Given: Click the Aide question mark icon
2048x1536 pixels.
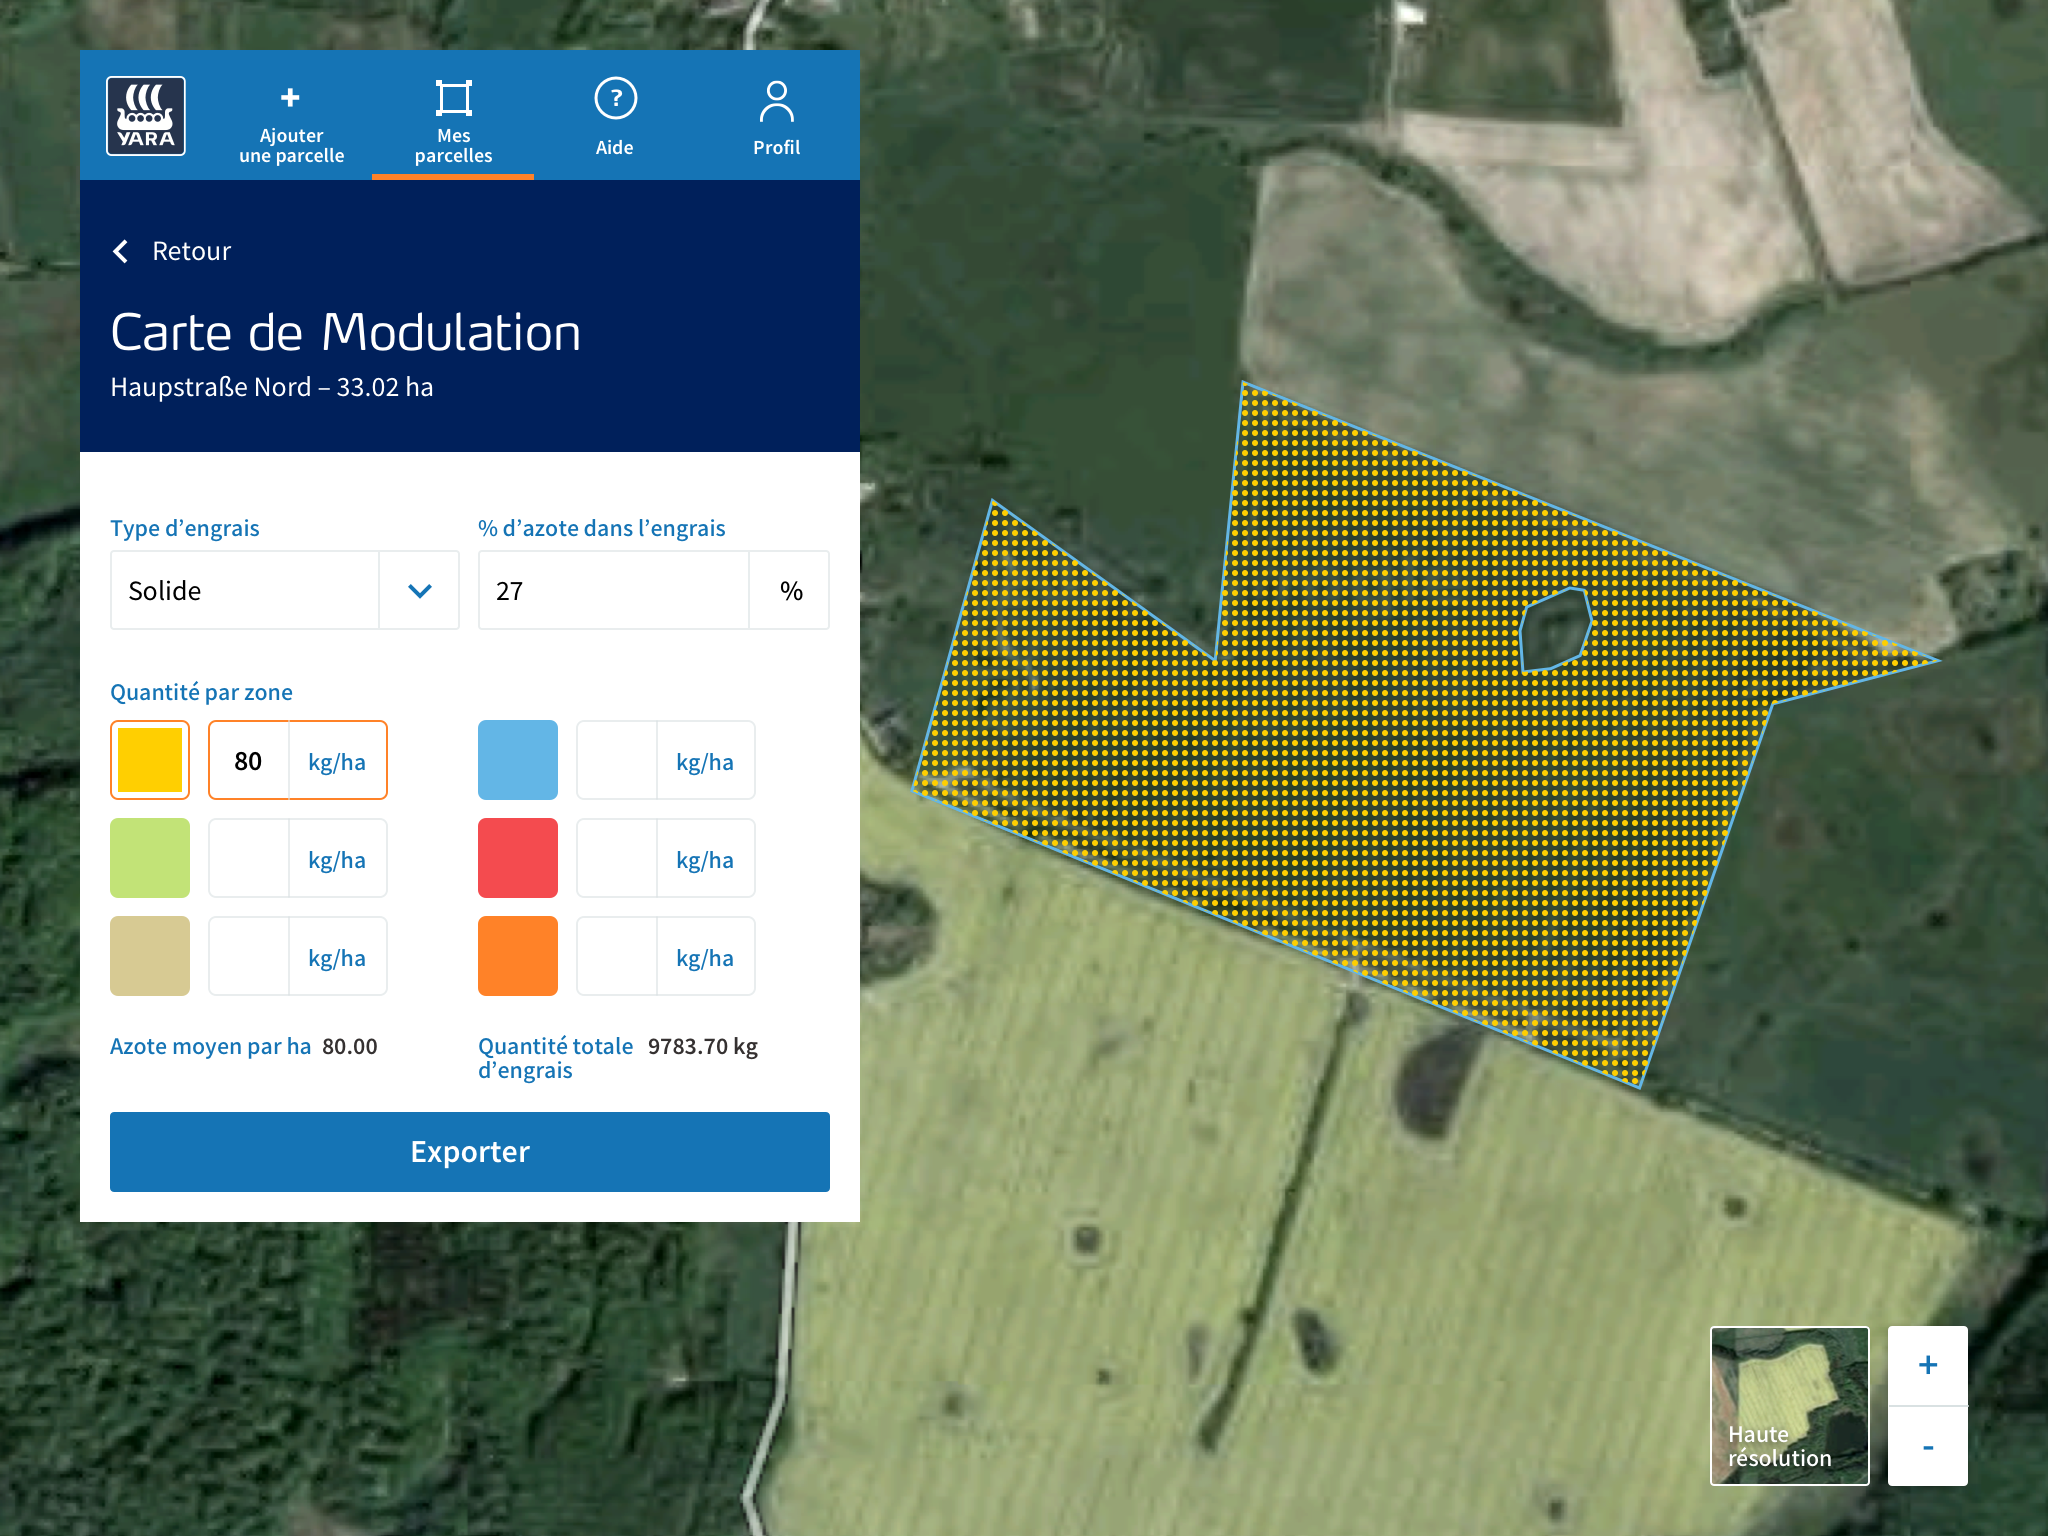Looking at the screenshot, I should coord(616,97).
